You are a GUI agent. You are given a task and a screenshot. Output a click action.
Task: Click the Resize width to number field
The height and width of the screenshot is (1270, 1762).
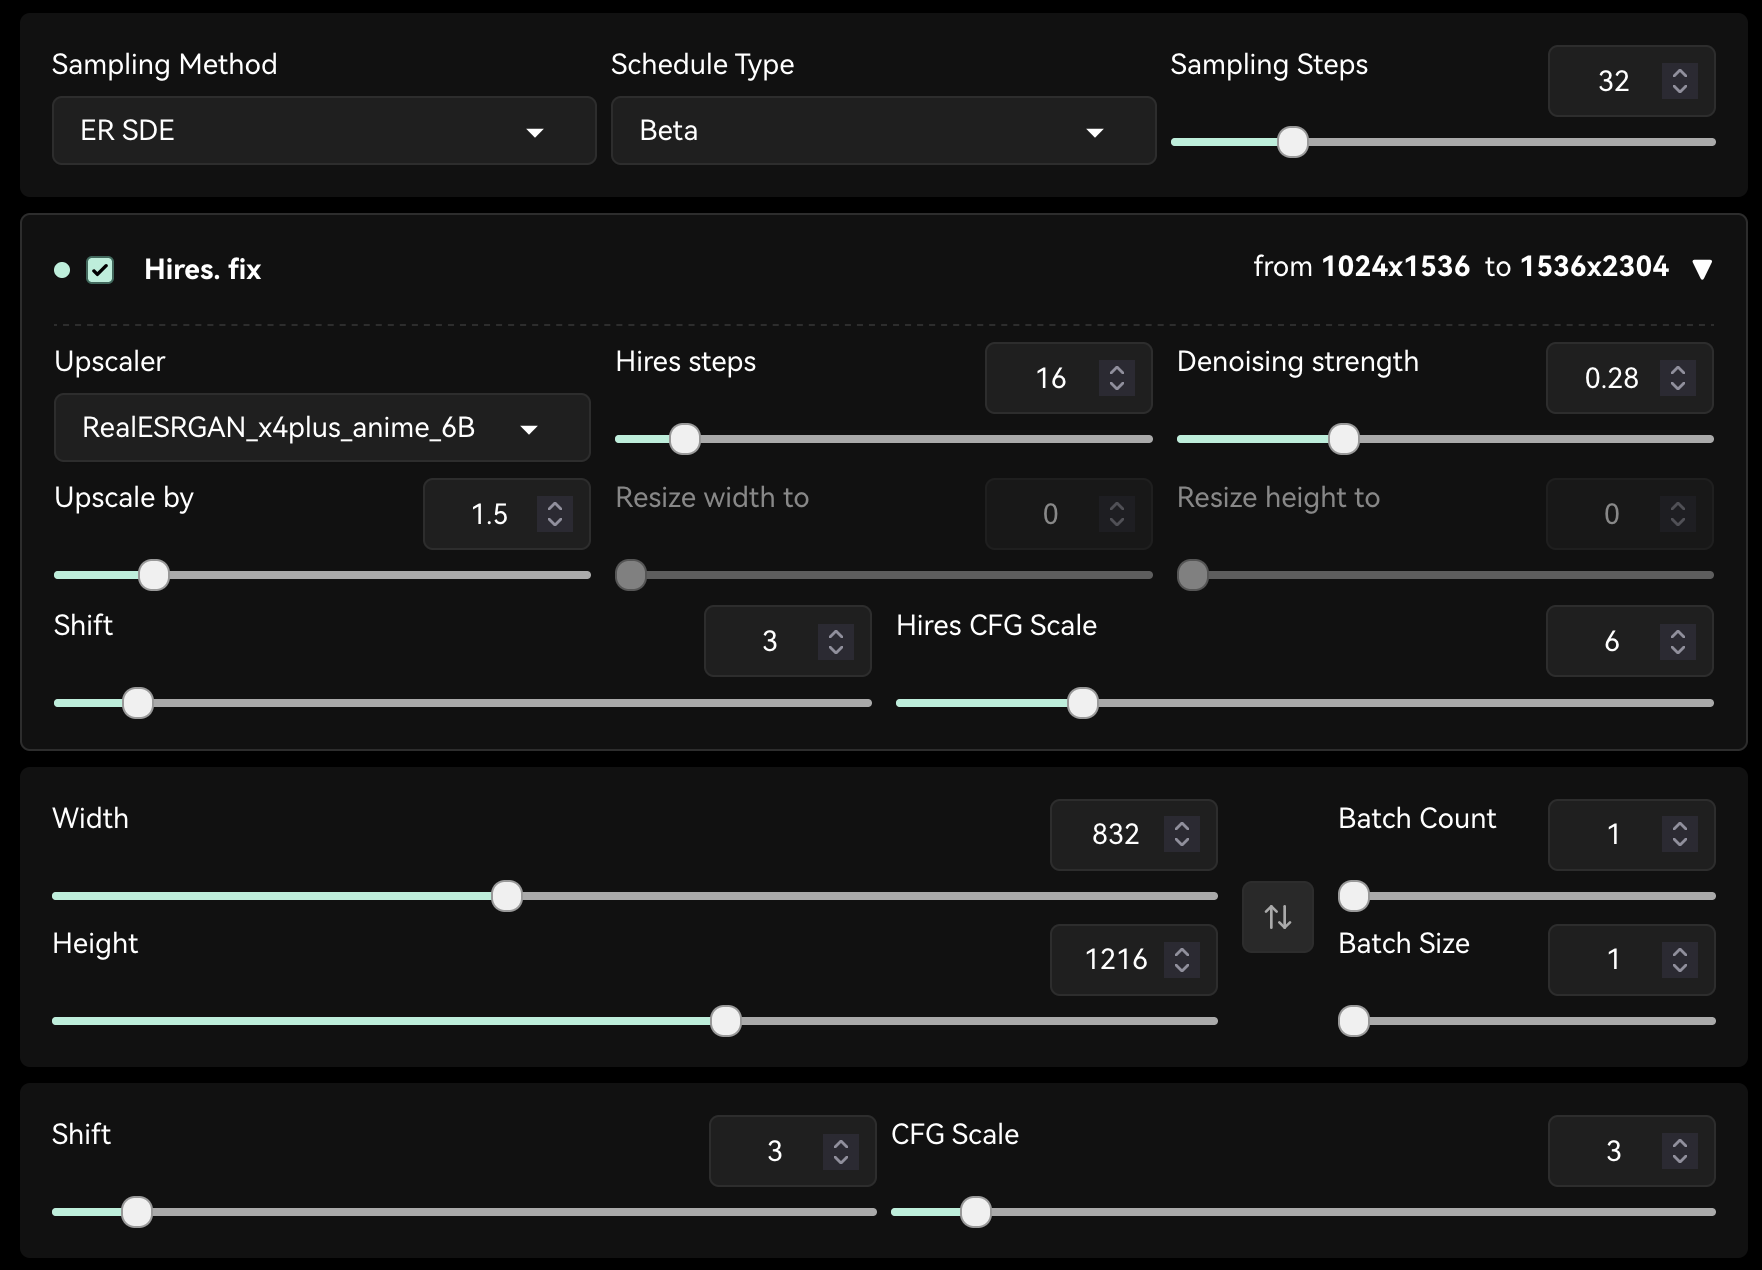tap(1069, 514)
